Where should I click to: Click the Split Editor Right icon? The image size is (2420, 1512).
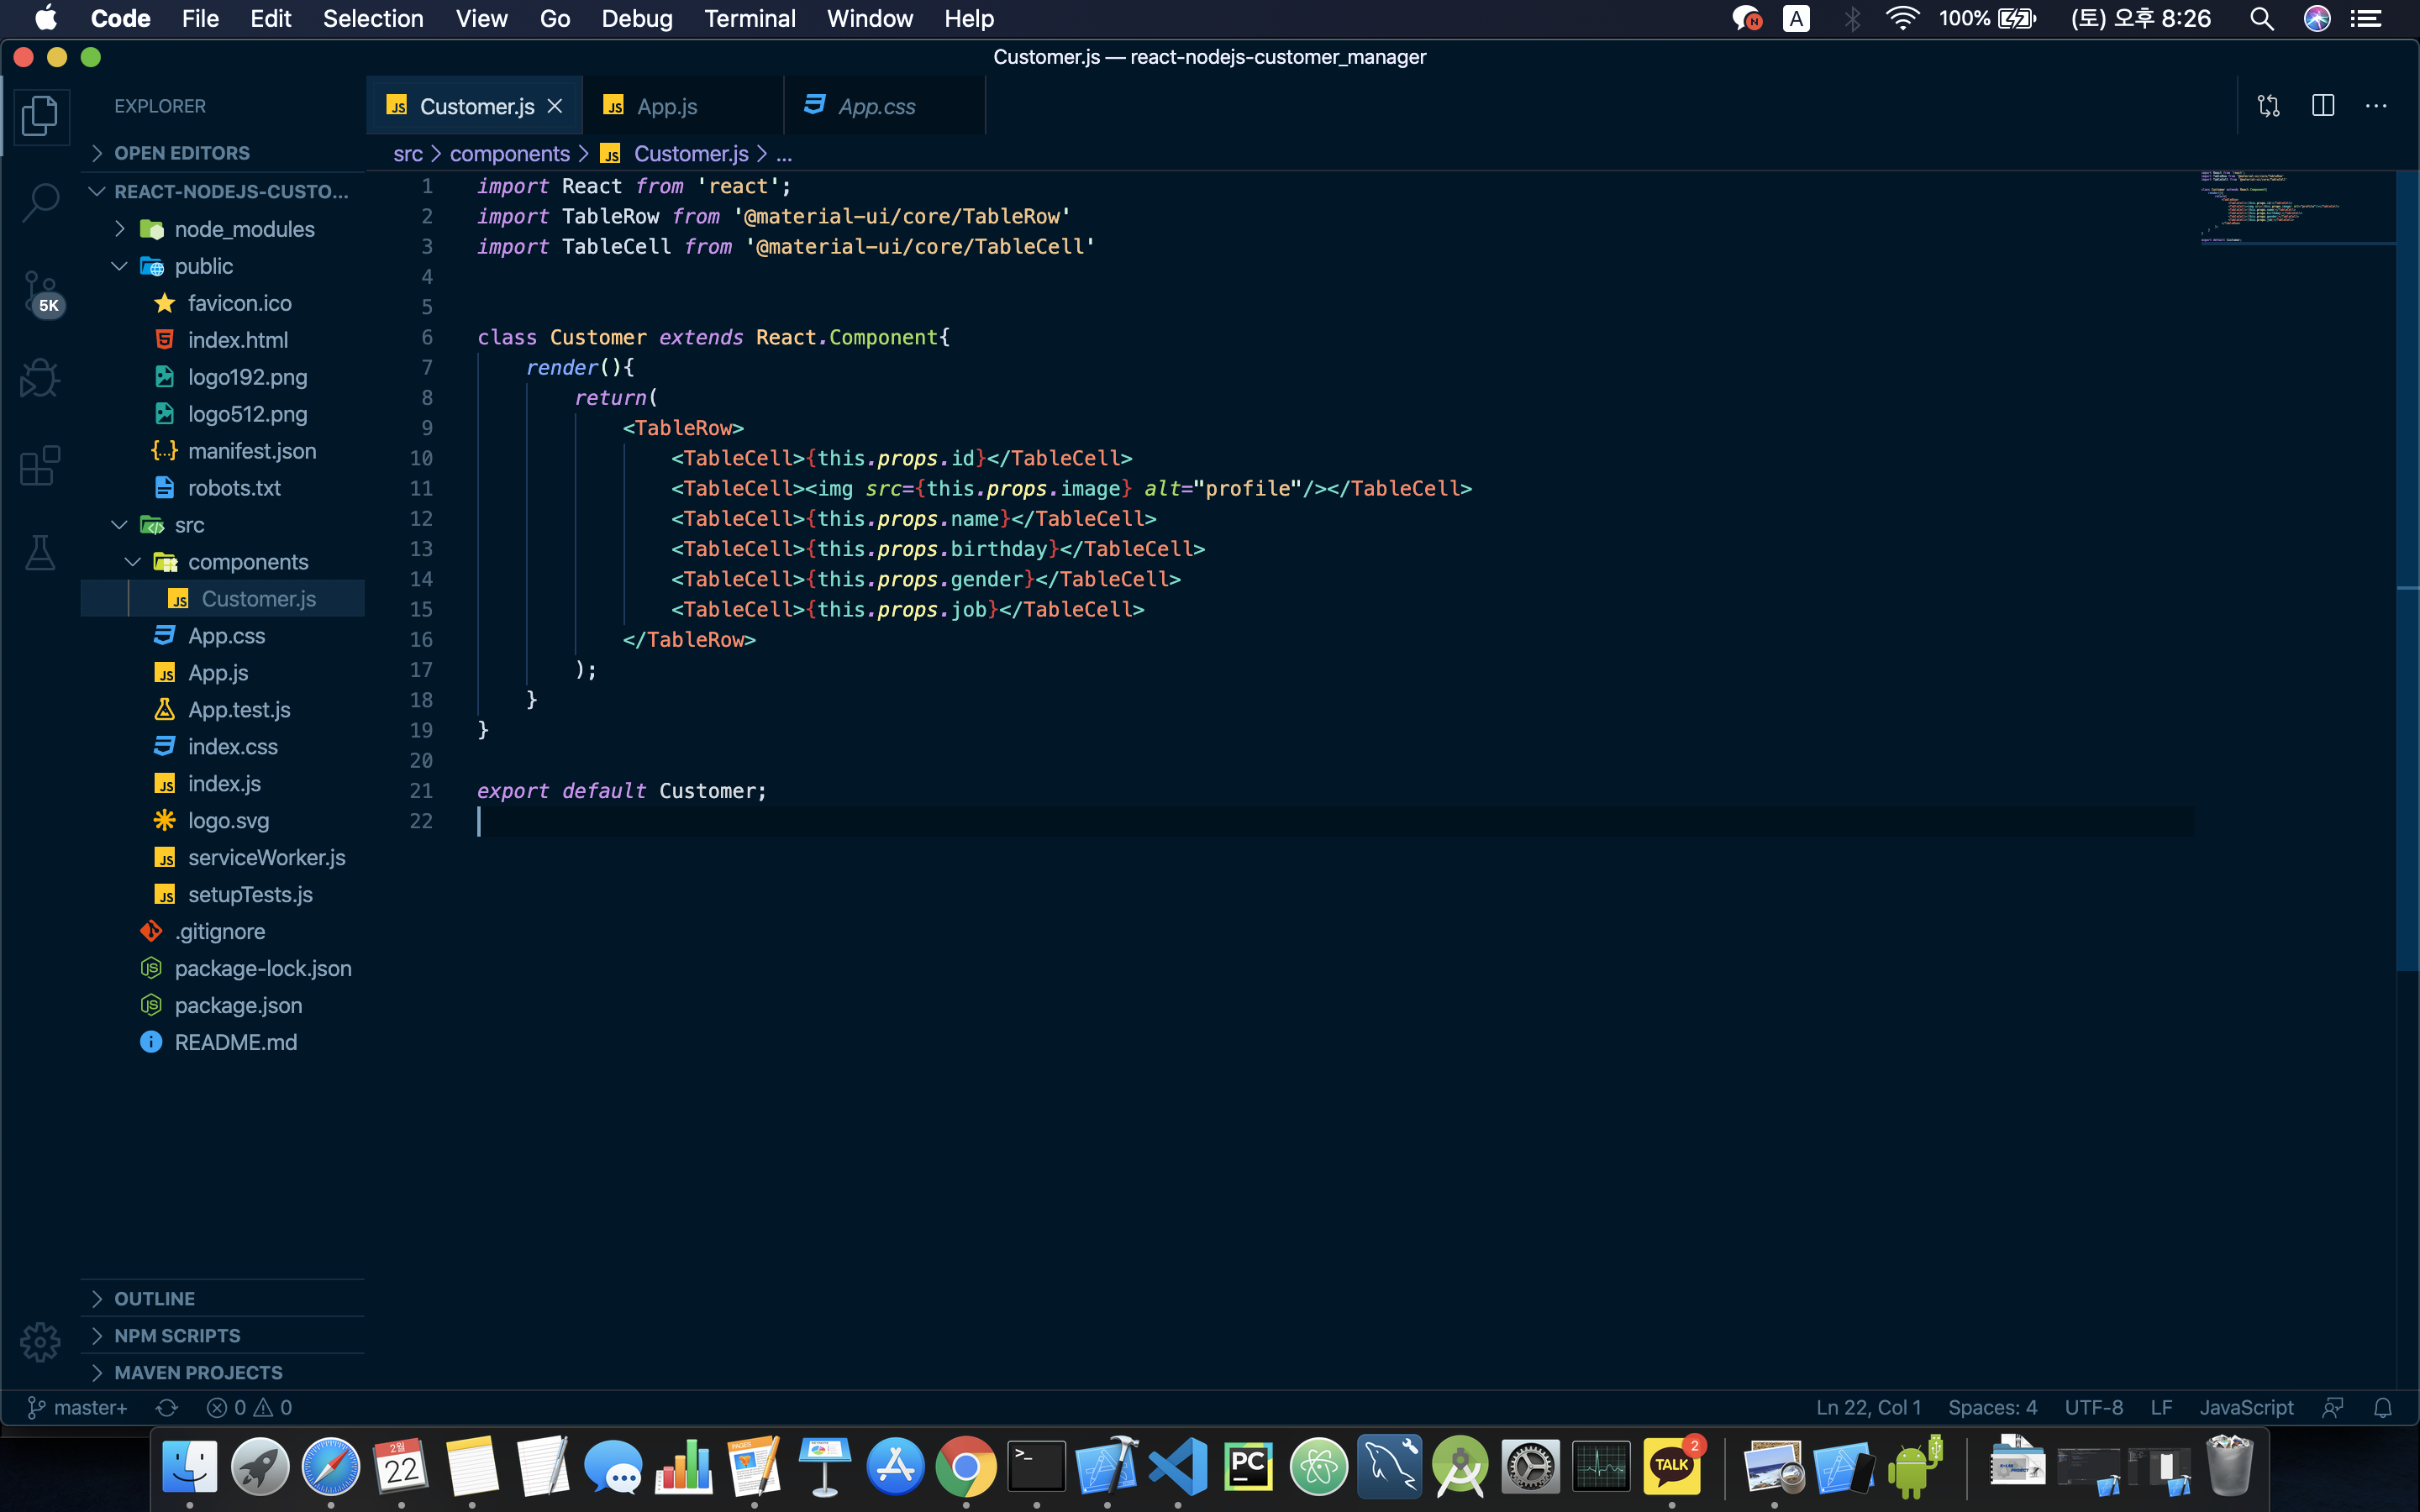pyautogui.click(x=2322, y=106)
